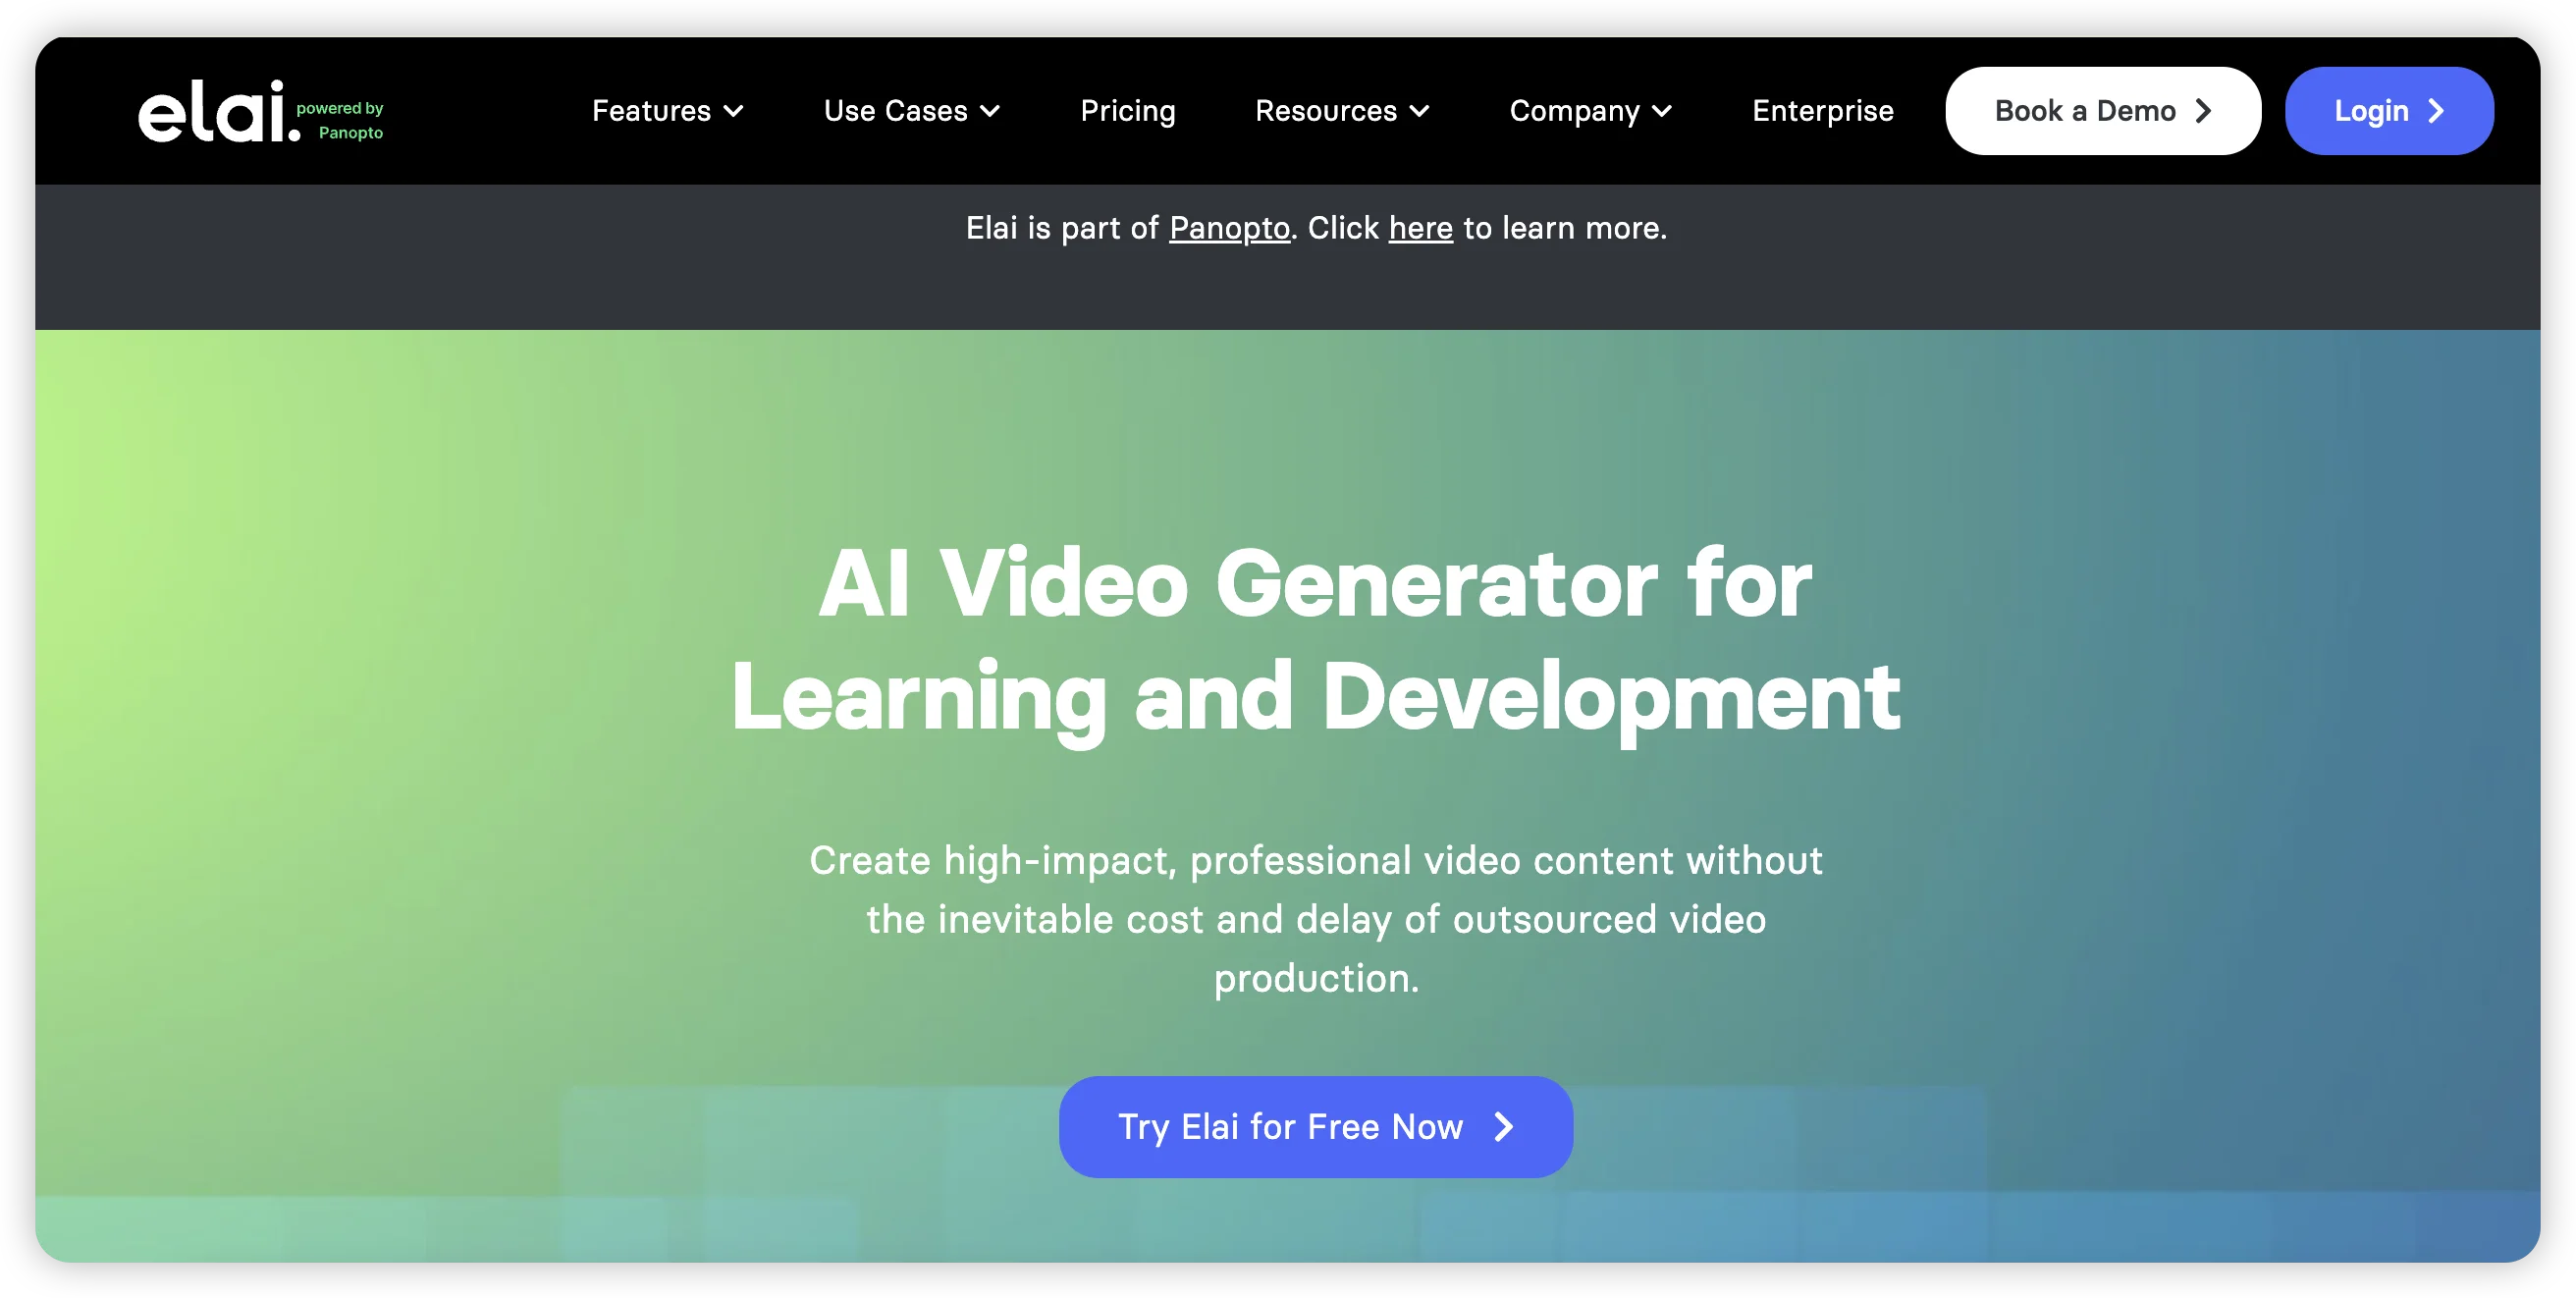Screen dimensions: 2576x1298
Task: Click the 'here' link in banner
Action: coord(1420,228)
